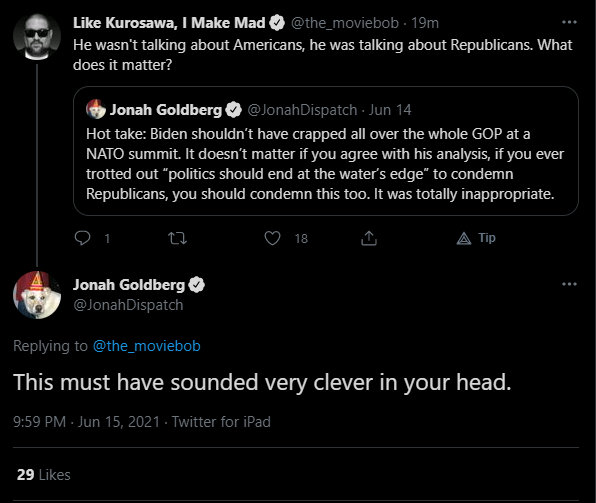Open the quoted Jonah Goldberg tweet

pyautogui.click(x=326, y=151)
